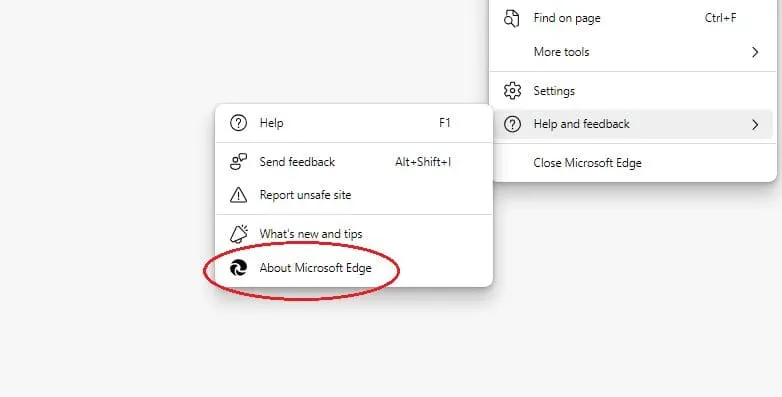Click the feedback people icon beside Send feedback
Screen dimensions: 782x397
click(238, 162)
